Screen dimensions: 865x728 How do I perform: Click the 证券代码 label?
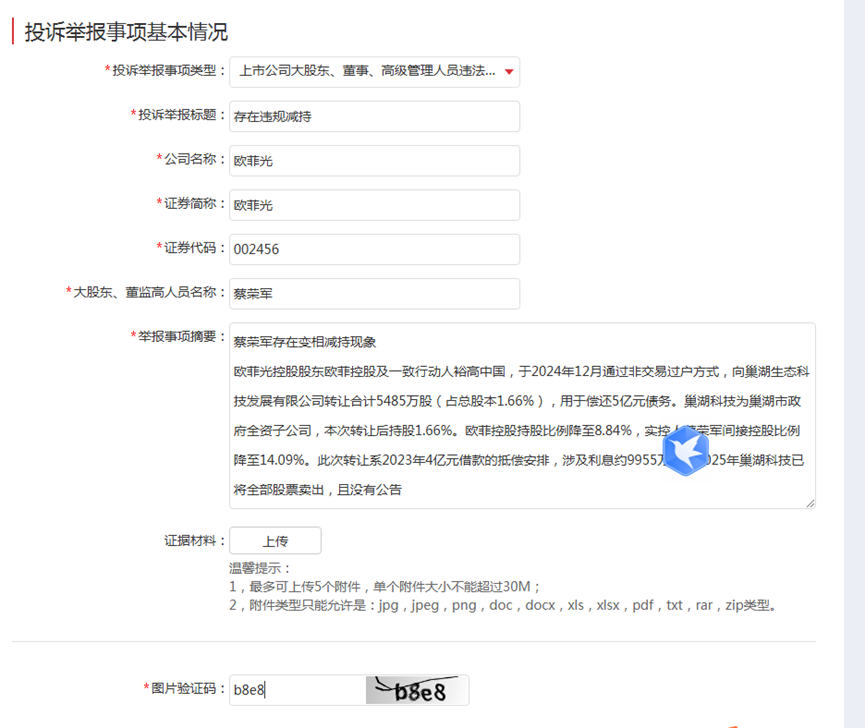click(190, 248)
